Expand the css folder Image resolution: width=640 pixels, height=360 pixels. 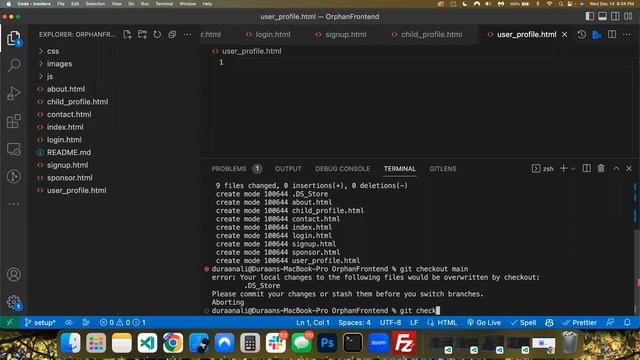click(114, 51)
